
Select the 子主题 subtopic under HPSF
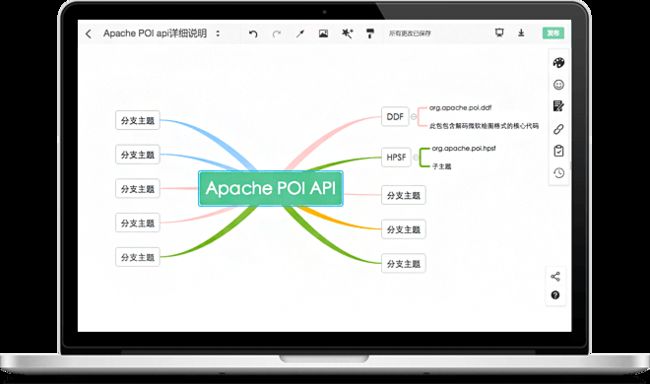pos(441,166)
